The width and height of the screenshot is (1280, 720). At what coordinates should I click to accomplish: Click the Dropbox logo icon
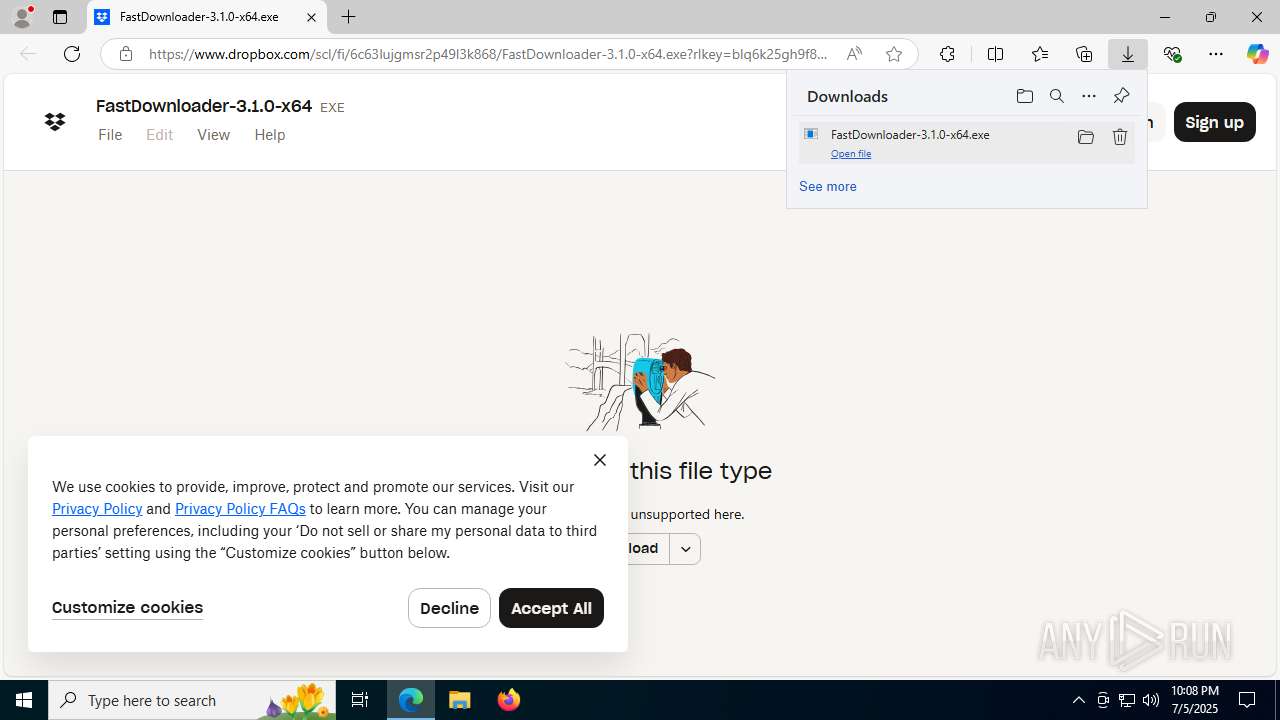click(x=55, y=122)
